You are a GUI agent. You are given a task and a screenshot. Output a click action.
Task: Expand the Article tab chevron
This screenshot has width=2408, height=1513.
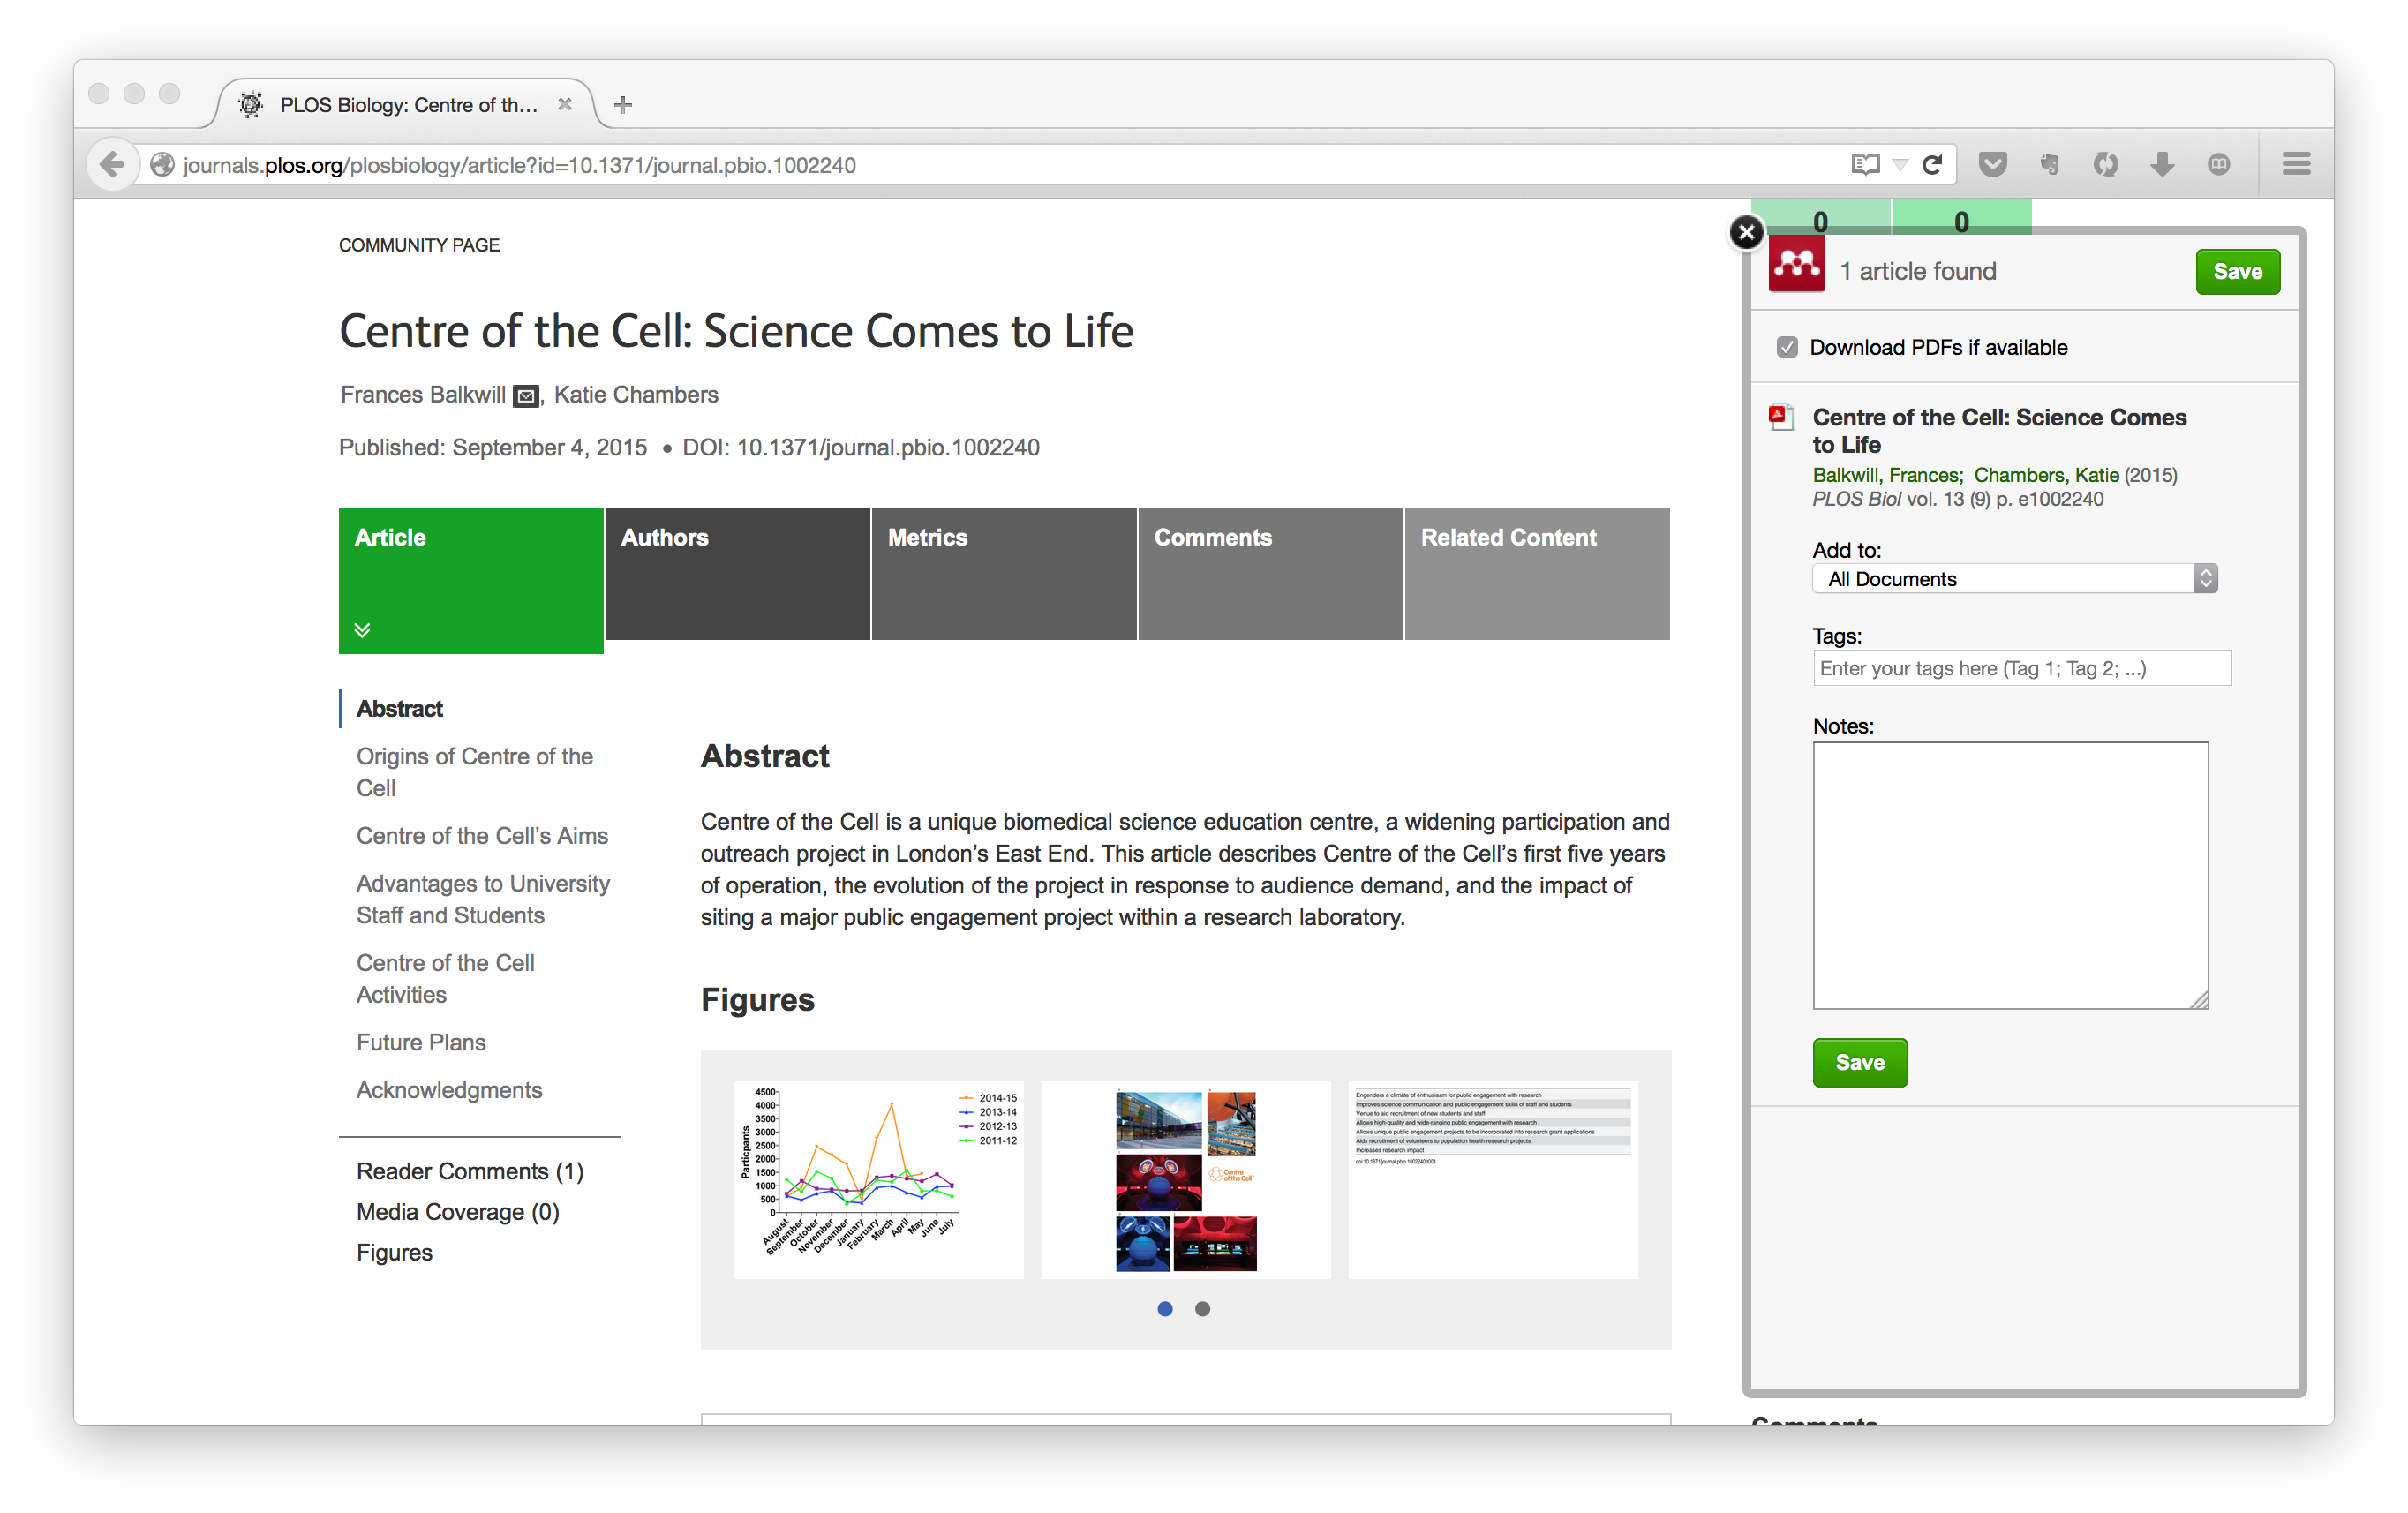pos(362,630)
